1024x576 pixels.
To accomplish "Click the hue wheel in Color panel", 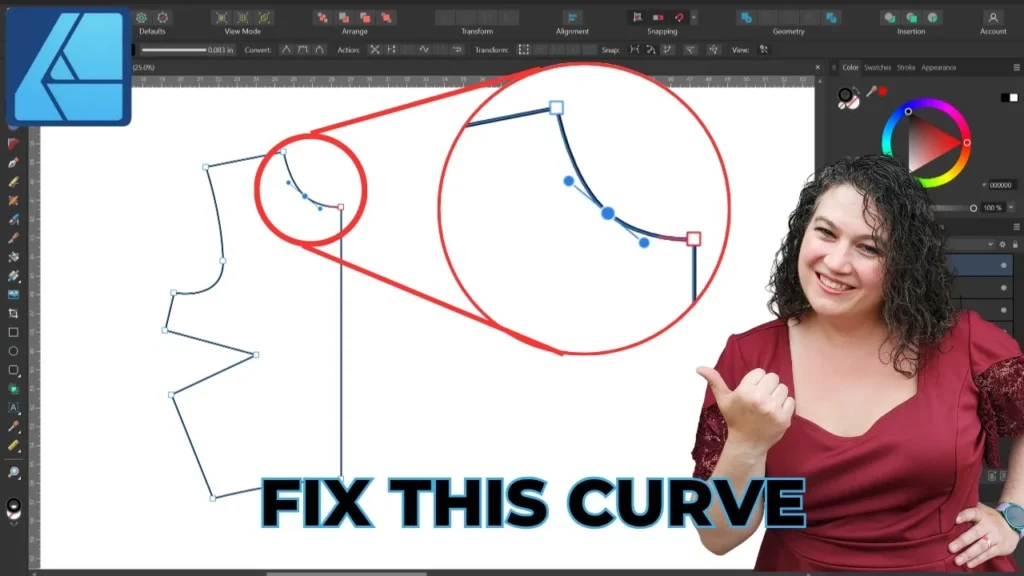I will tap(926, 142).
